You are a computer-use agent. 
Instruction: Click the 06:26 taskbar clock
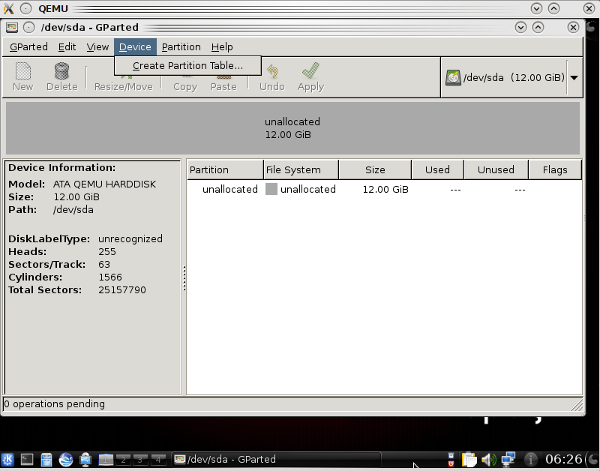pyautogui.click(x=563, y=459)
